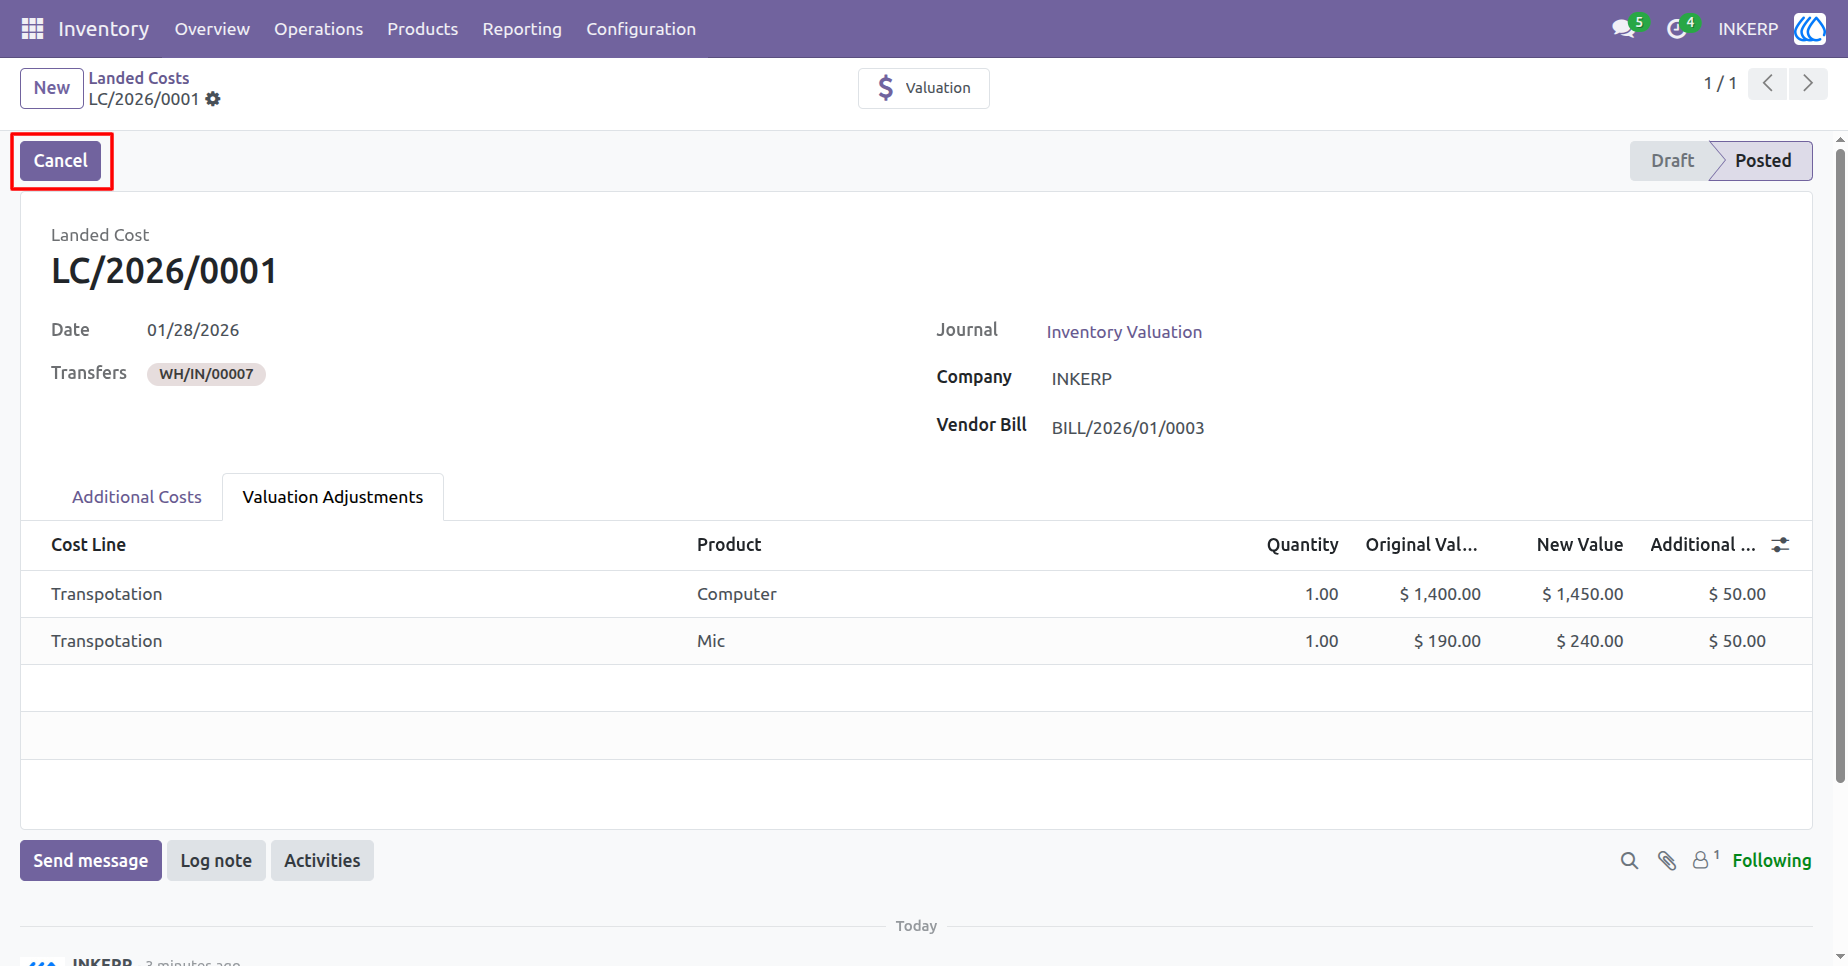Click Send message button
1848x966 pixels.
[x=91, y=861]
